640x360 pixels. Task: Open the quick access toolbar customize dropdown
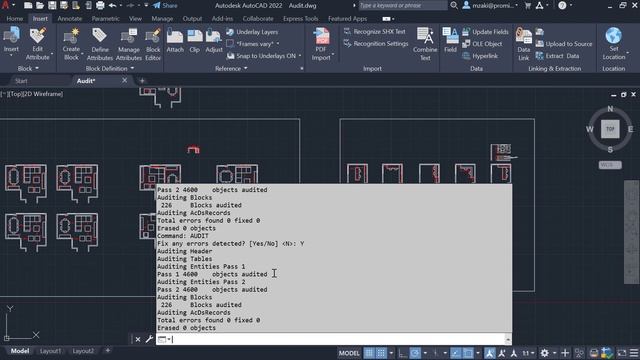point(146,5)
